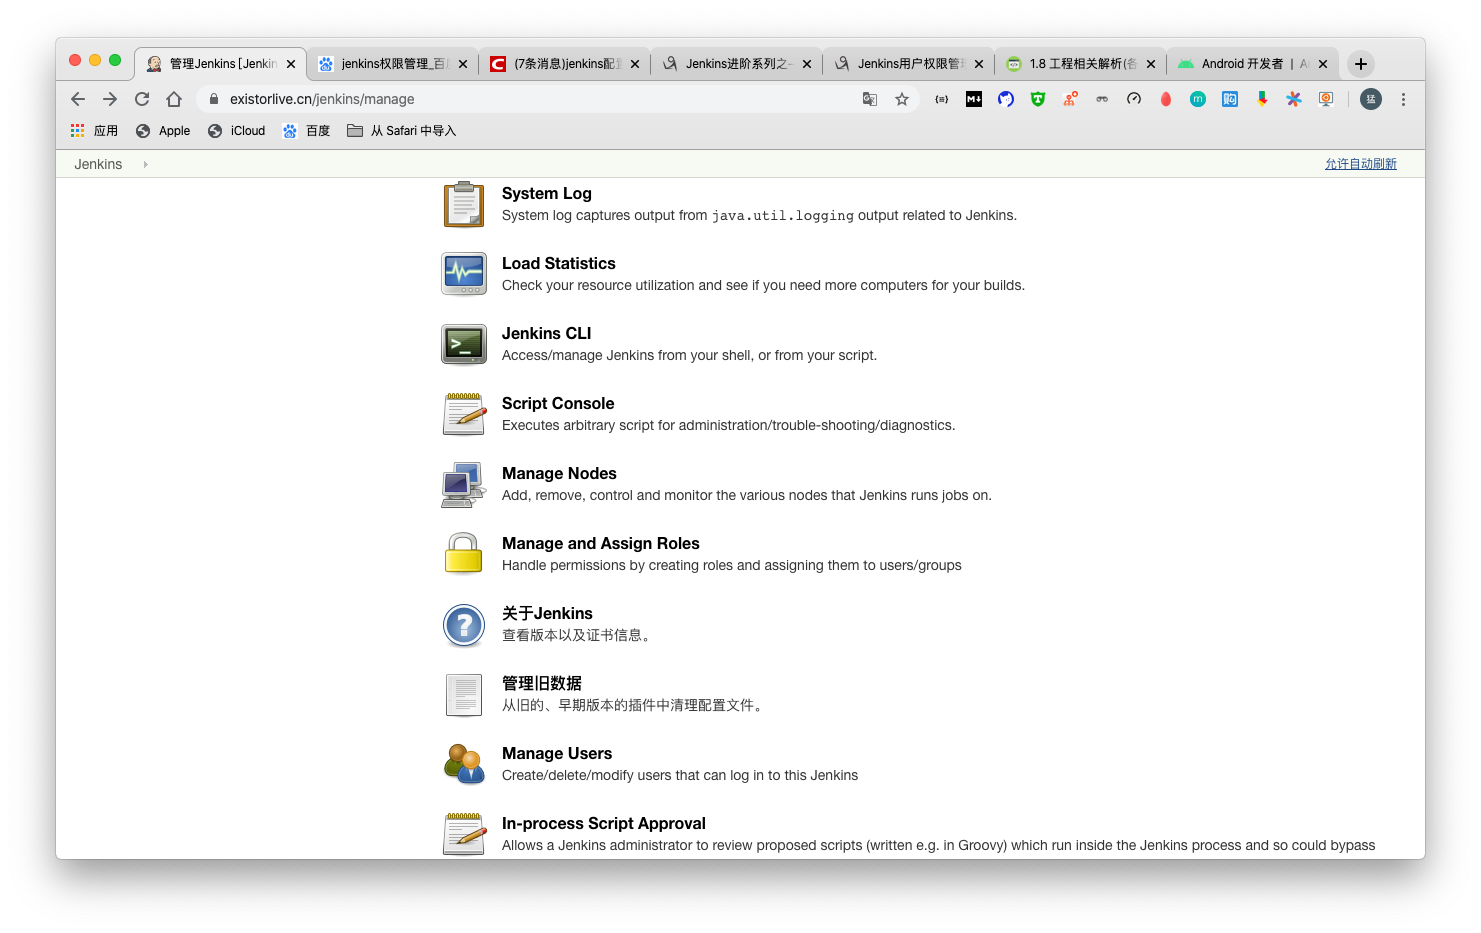Viewport: 1481px width, 933px height.
Task: Open the Manage Users people icon
Action: pos(463,764)
